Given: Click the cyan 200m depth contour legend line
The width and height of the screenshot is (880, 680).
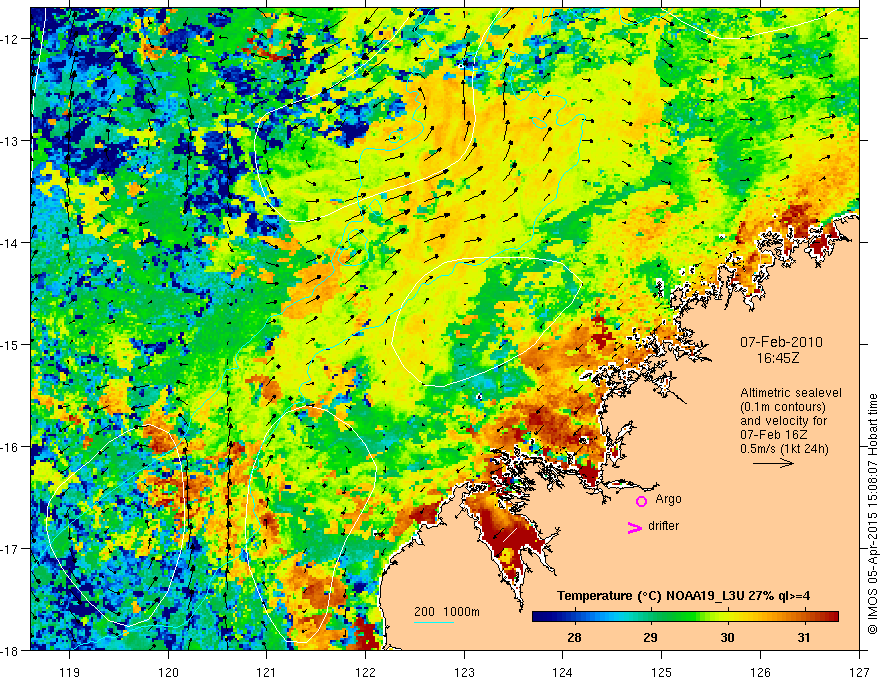Looking at the screenshot, I should [434, 622].
